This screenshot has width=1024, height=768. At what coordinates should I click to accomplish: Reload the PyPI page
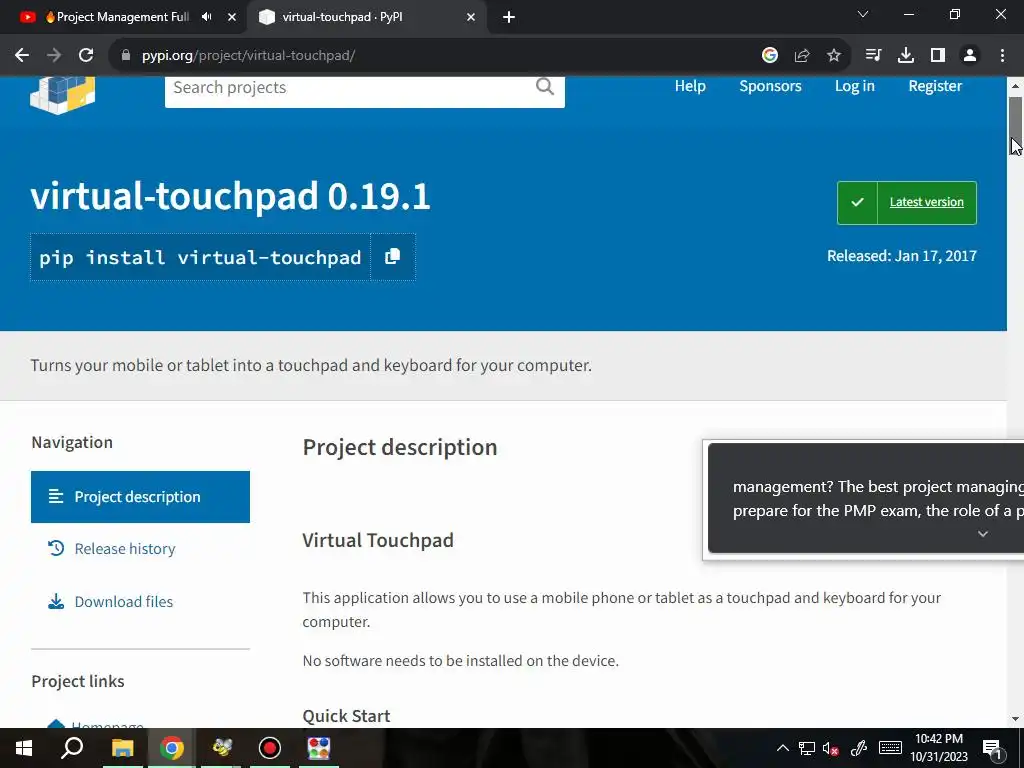coord(86,56)
